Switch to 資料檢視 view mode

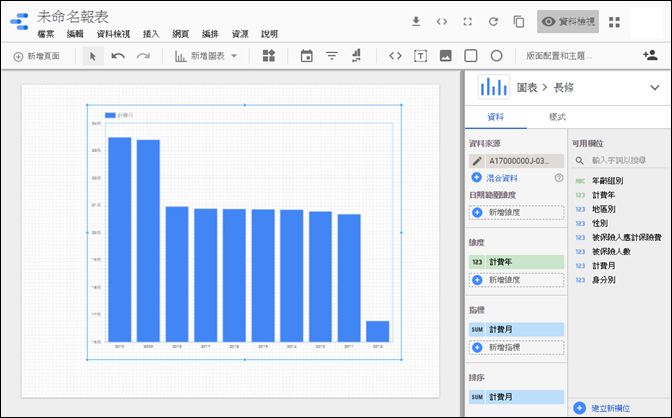click(568, 21)
